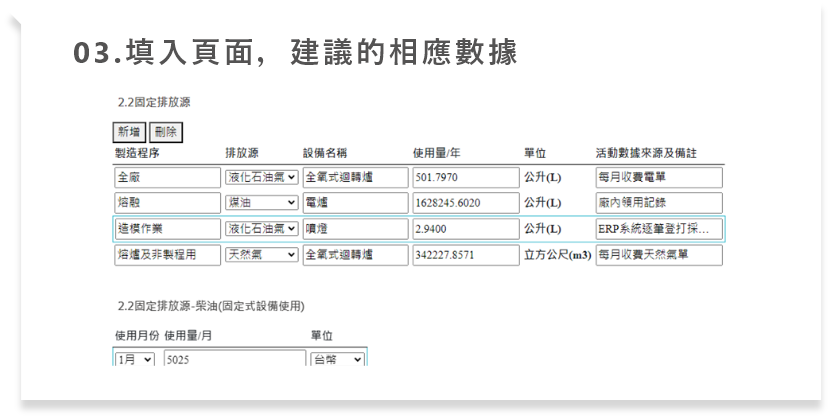Click notes field starting with ERP系統

tap(659, 229)
